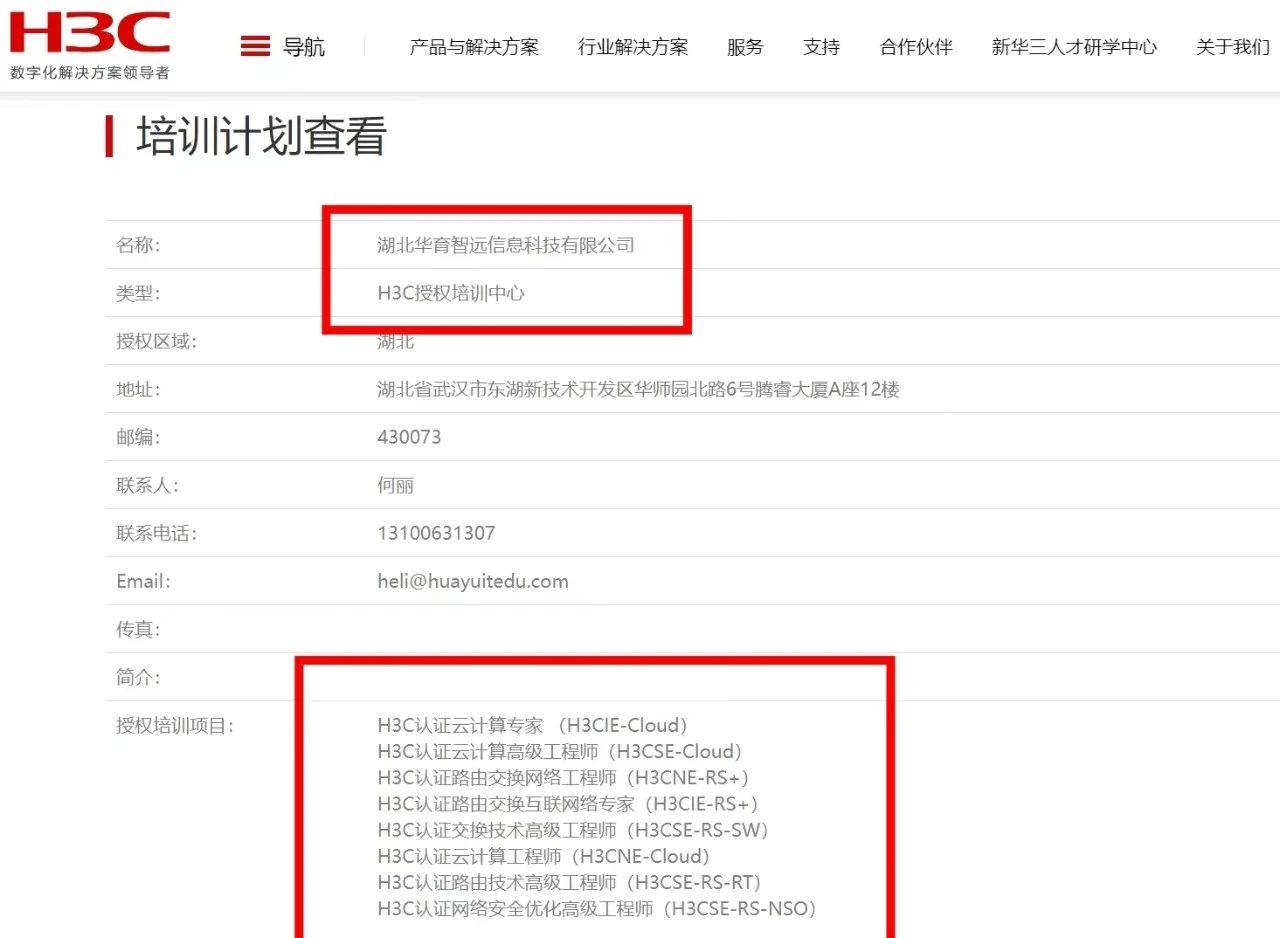Select company name 湖北华育智远信息科技有限公司
1280x938 pixels.
point(506,245)
